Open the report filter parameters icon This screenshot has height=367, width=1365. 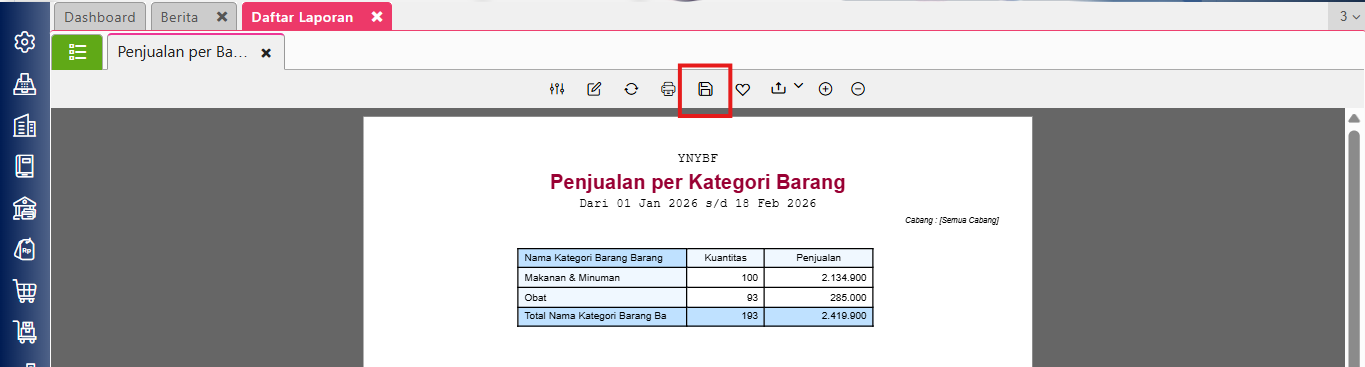[557, 89]
